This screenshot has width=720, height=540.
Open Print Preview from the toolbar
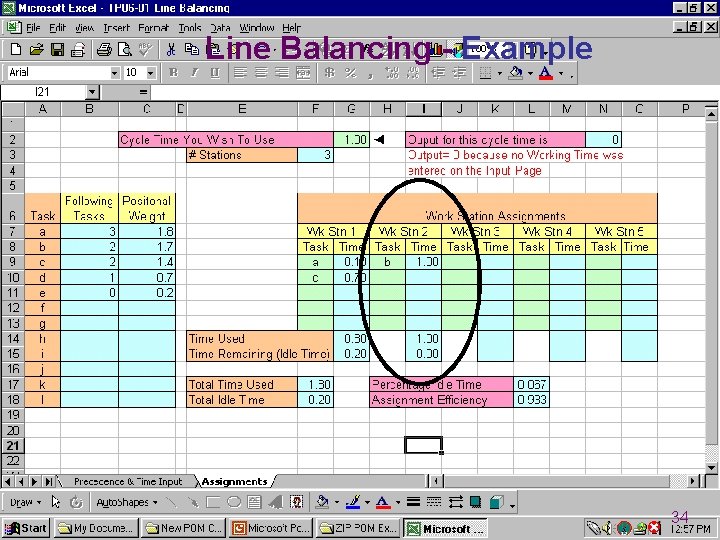124,49
